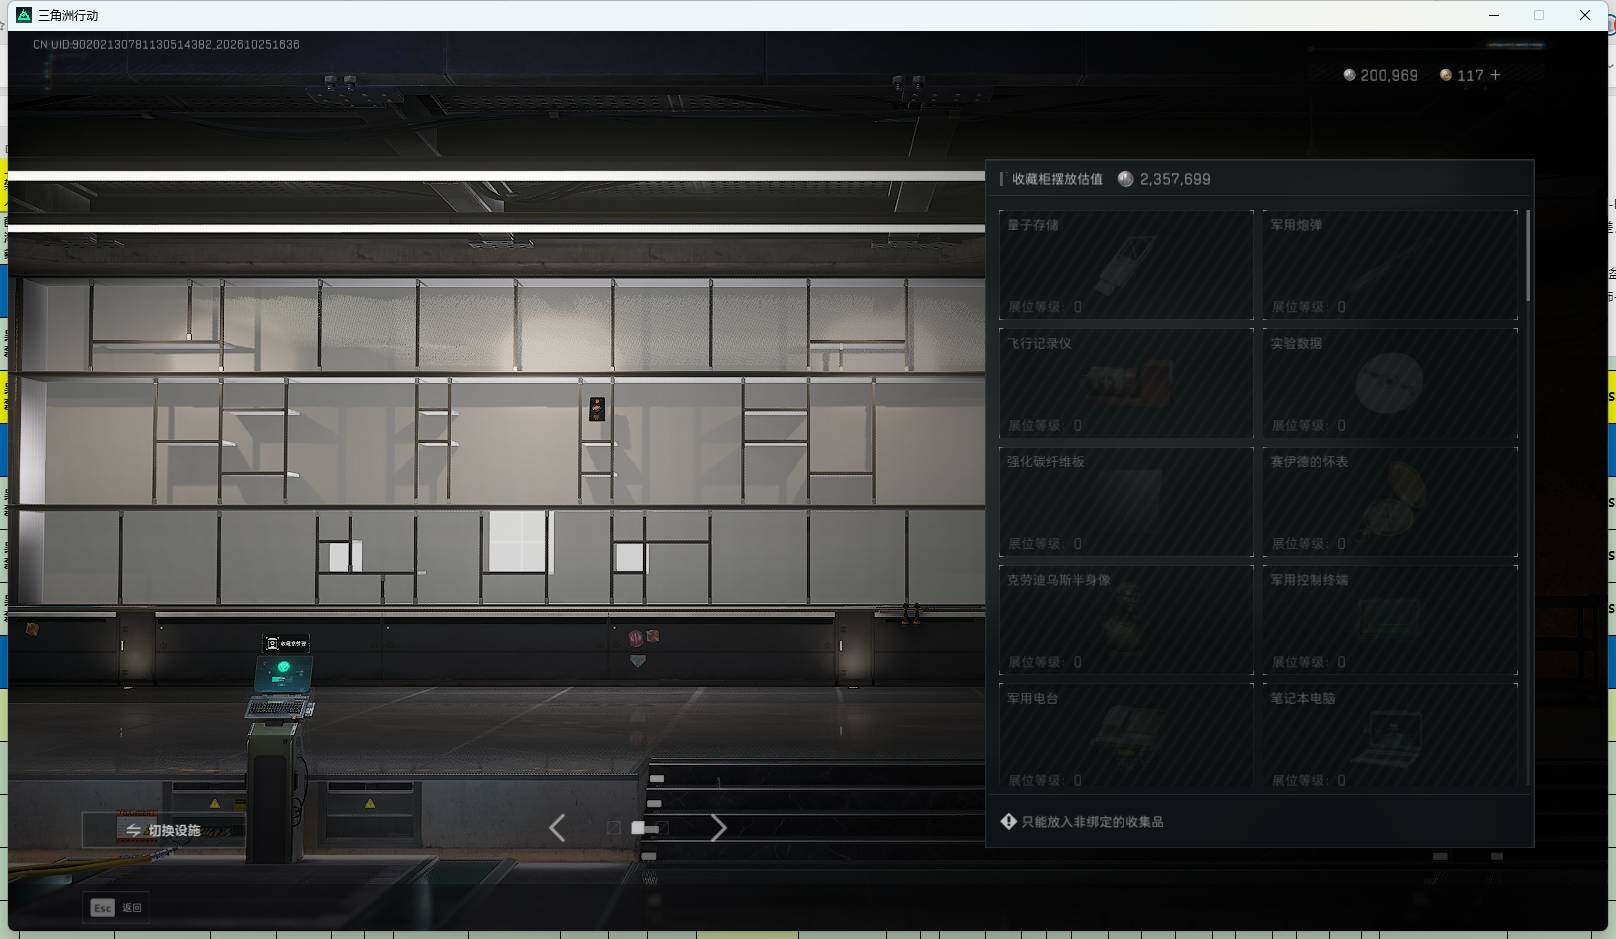1616x939 pixels.
Task: Go to the previous cabinet view arrow
Action: pos(557,828)
